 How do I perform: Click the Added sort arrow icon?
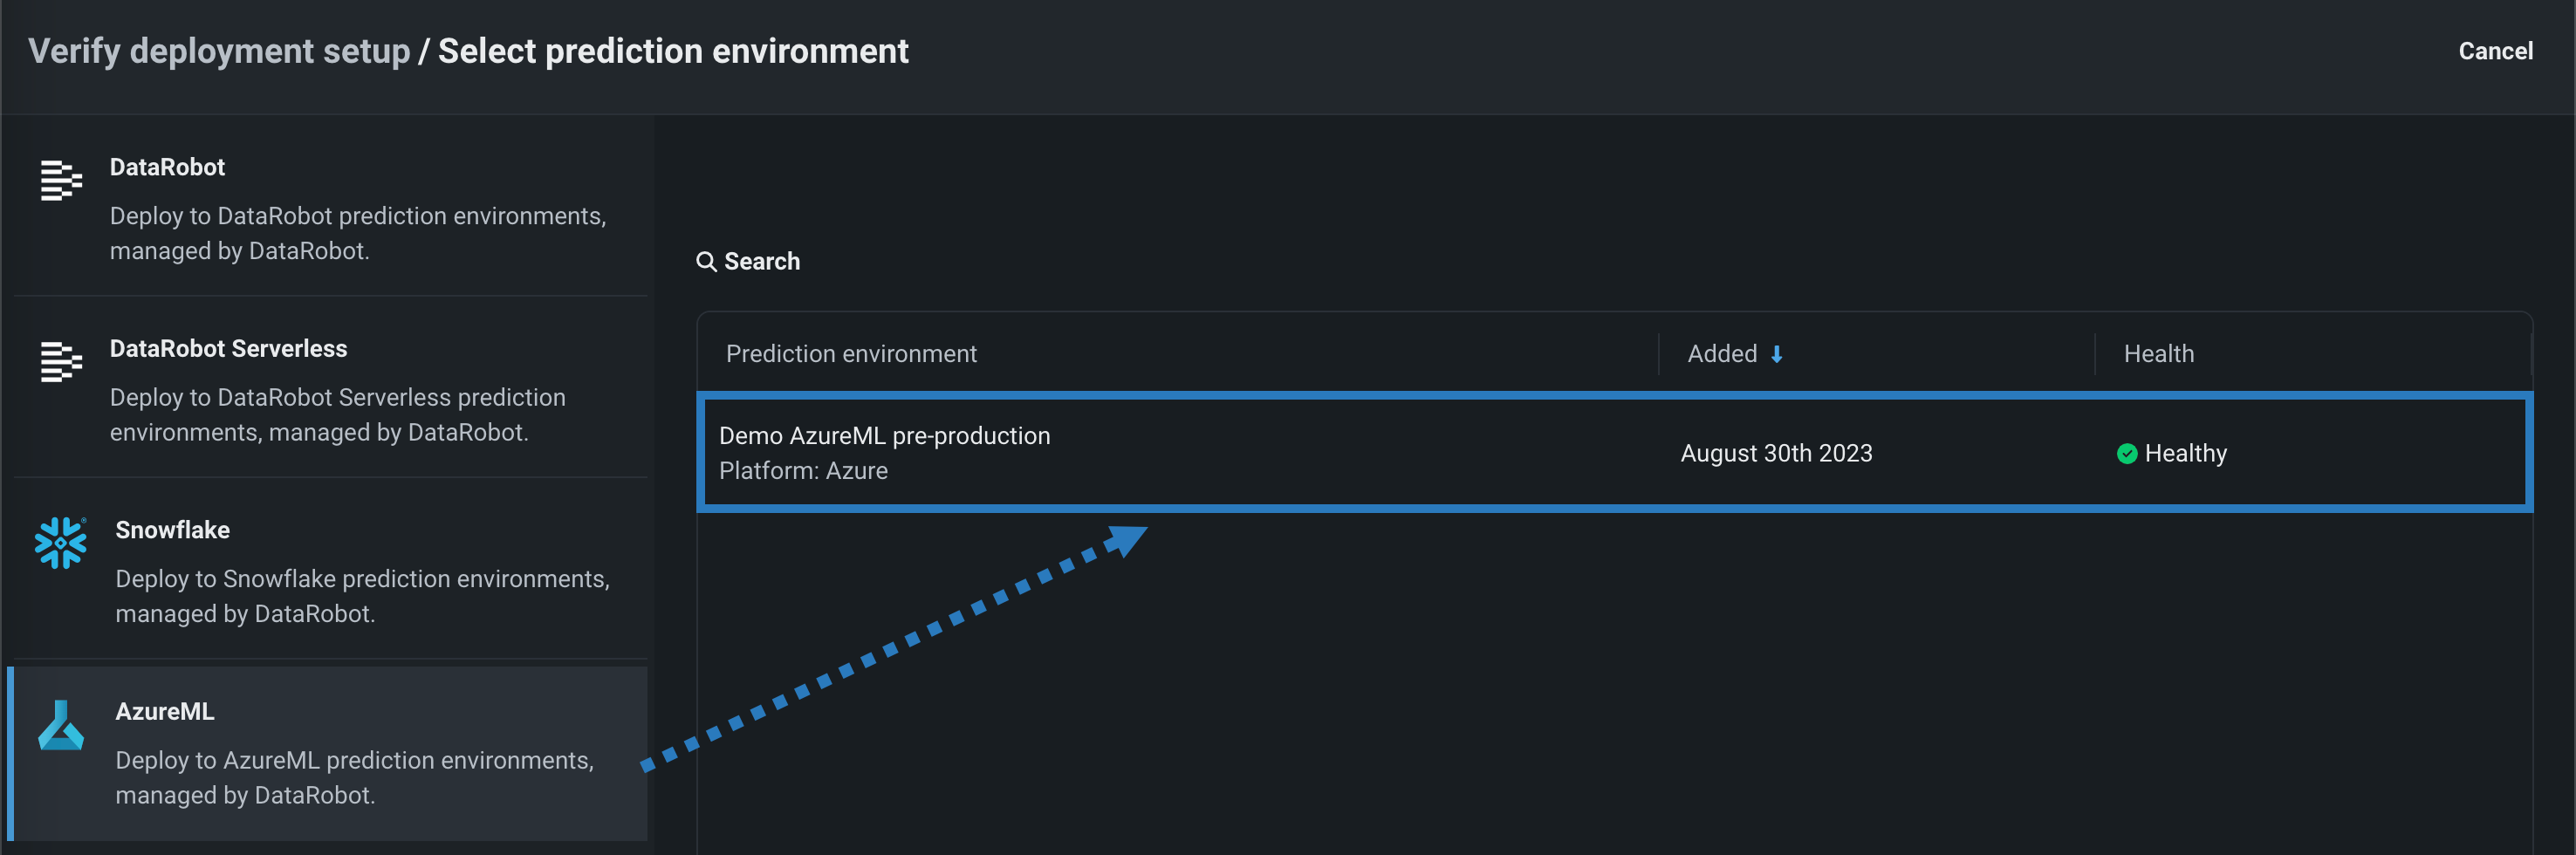coord(1776,354)
